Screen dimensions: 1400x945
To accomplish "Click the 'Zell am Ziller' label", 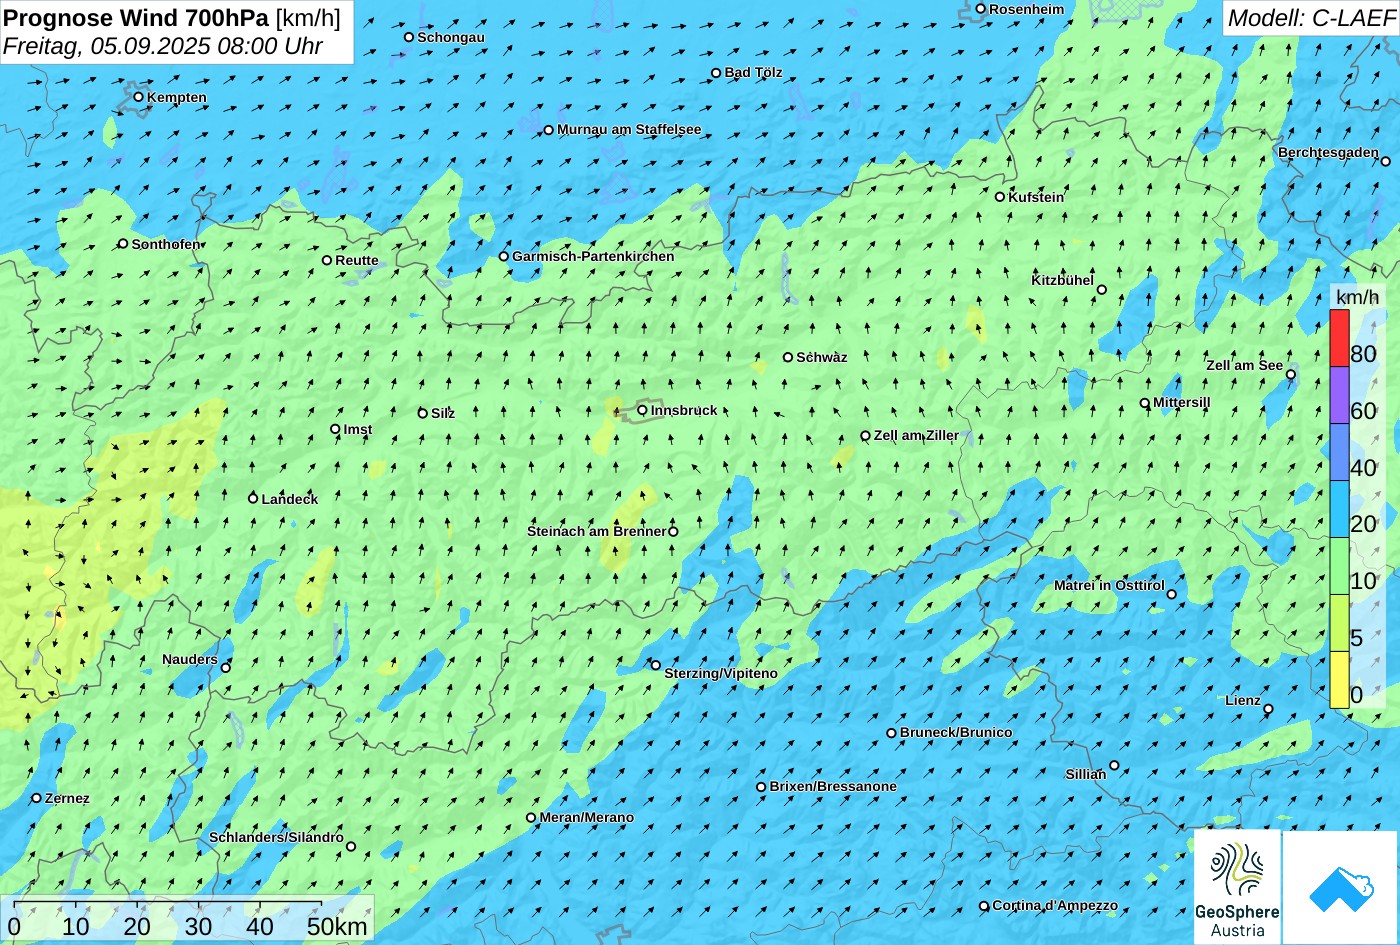I will [916, 435].
